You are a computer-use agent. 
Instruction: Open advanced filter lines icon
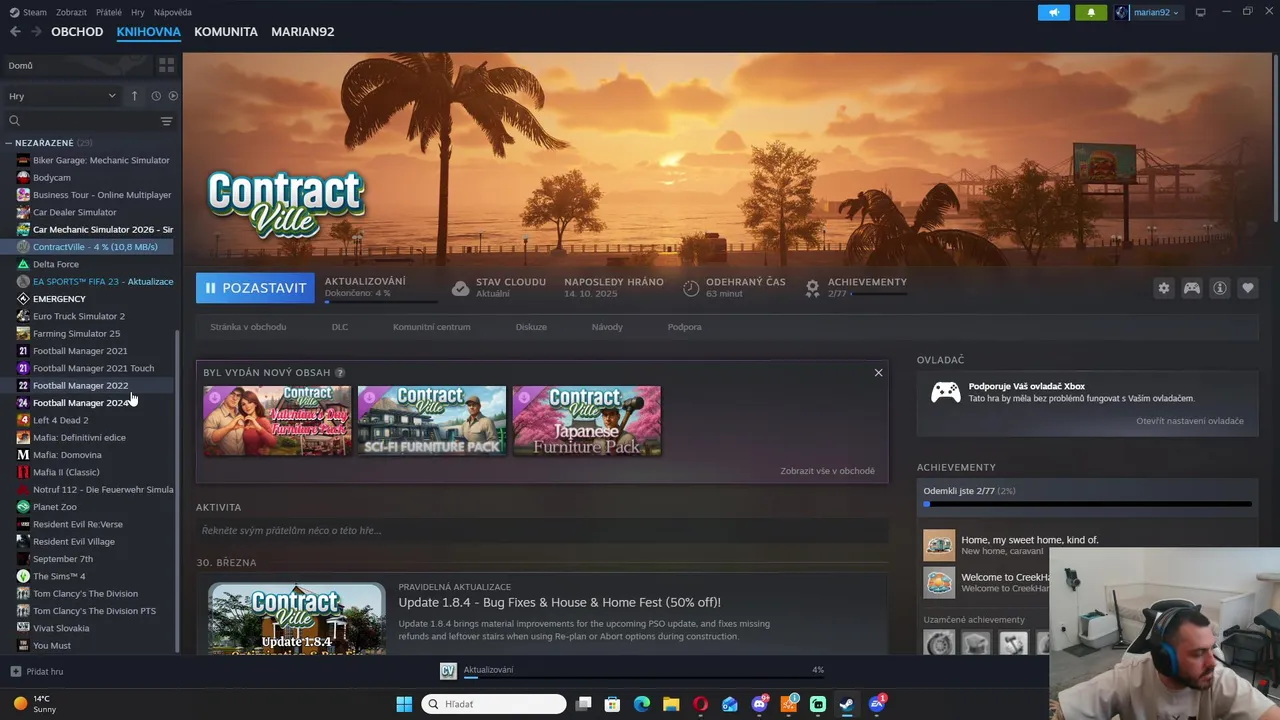pyautogui.click(x=166, y=121)
